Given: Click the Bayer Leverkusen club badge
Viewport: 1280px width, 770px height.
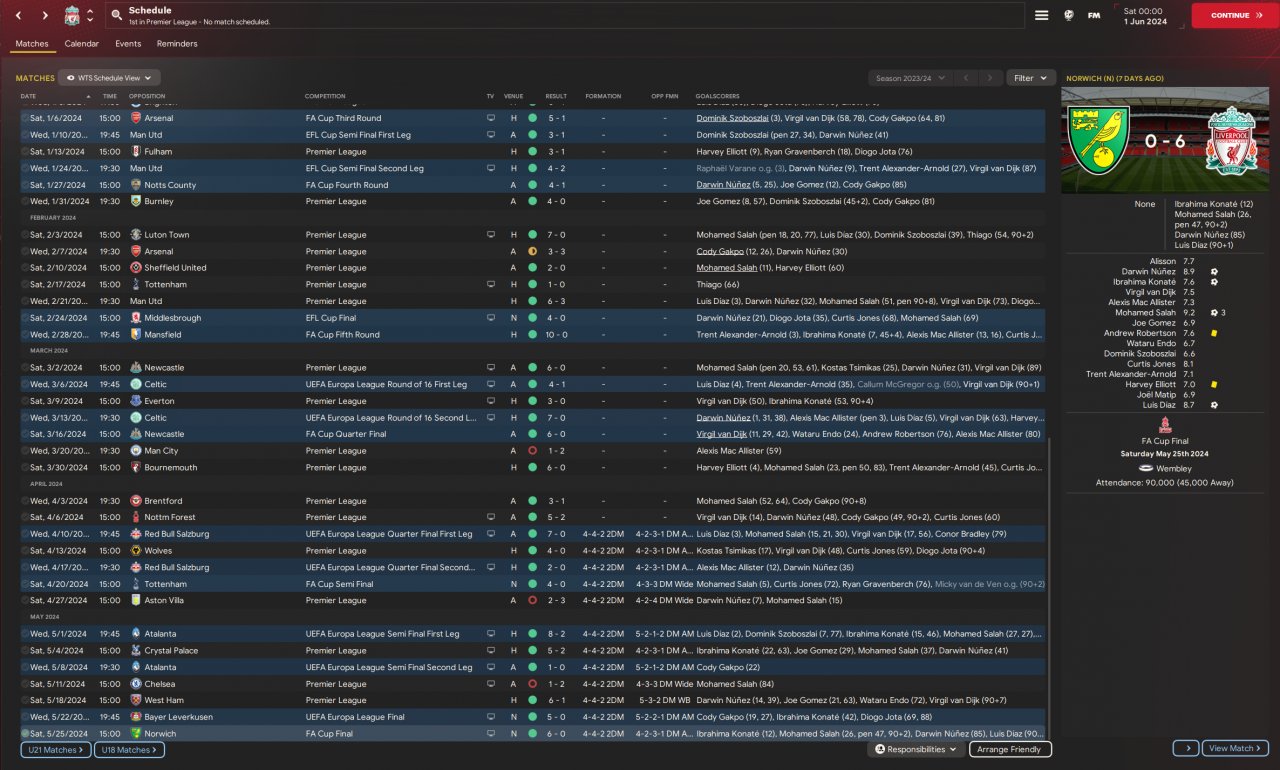Looking at the screenshot, I should pyautogui.click(x=137, y=717).
